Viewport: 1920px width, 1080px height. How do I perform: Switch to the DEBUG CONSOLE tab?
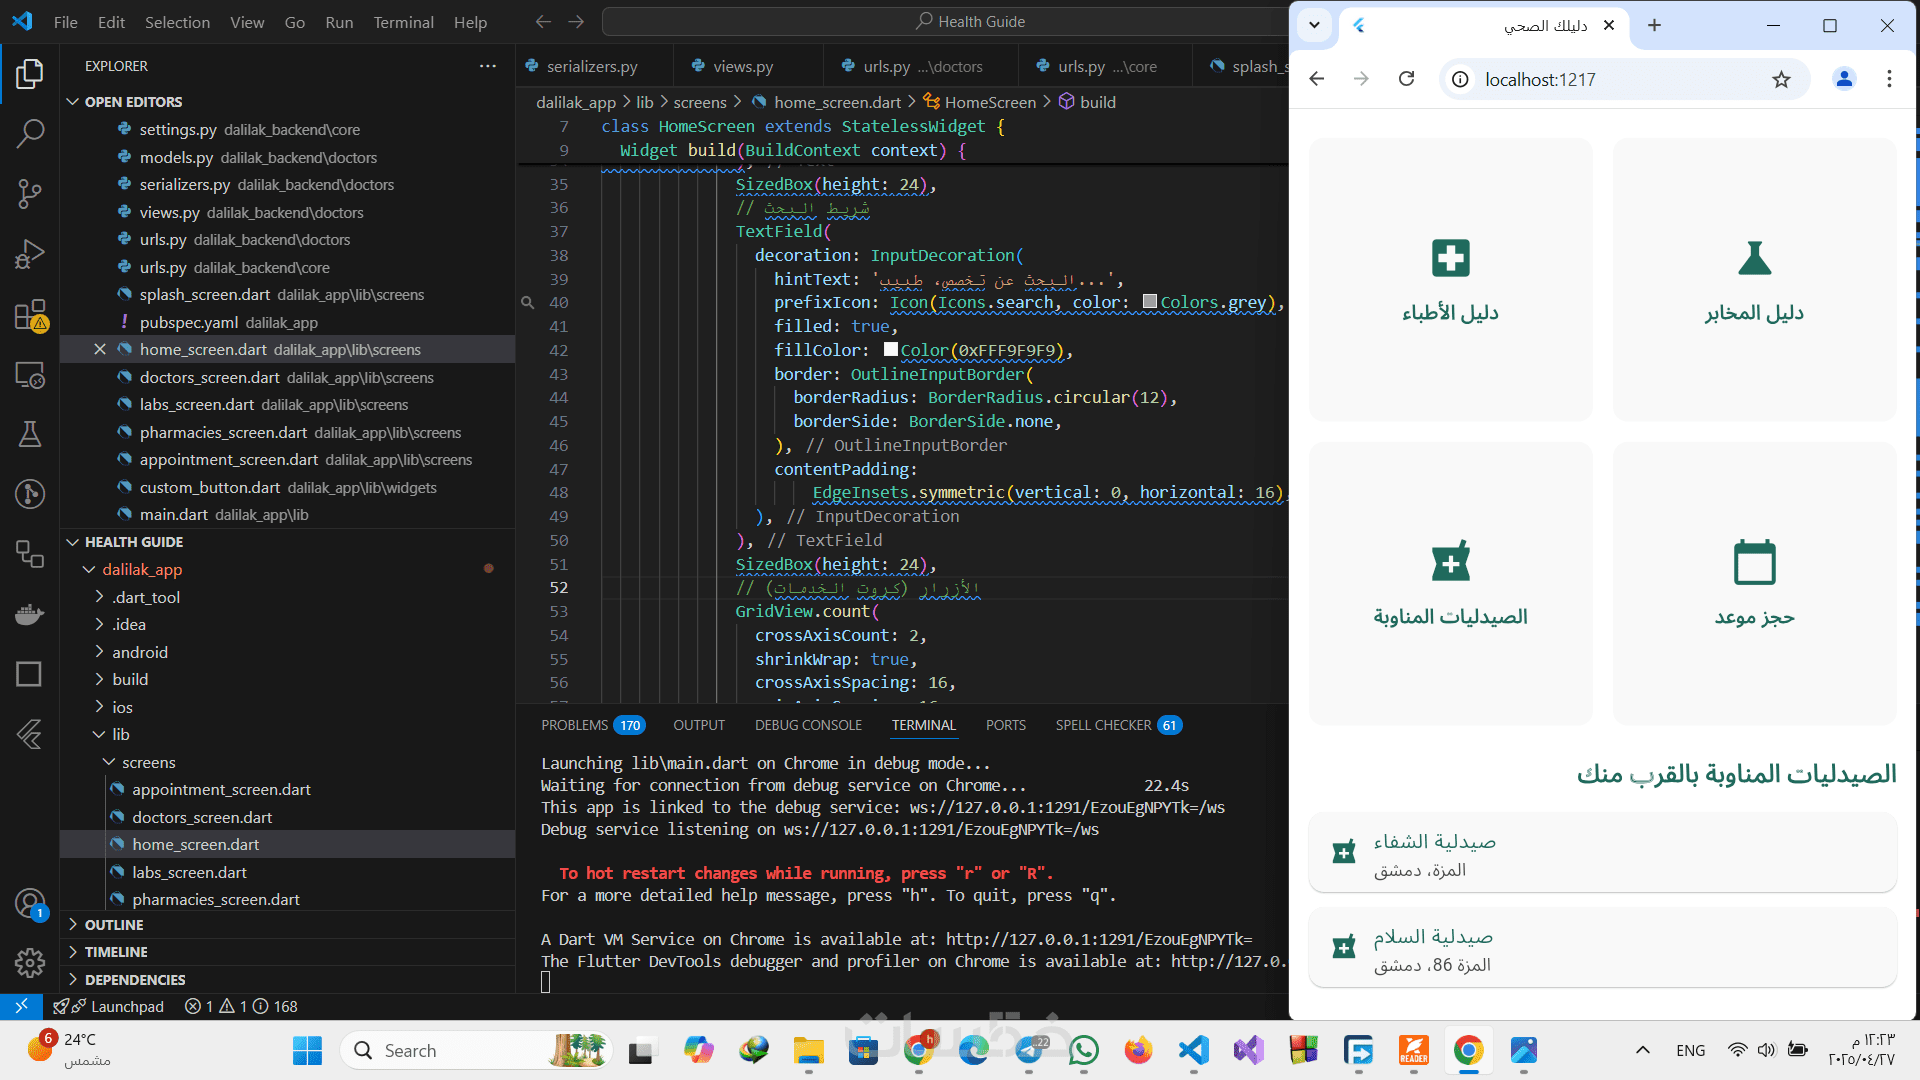click(808, 725)
